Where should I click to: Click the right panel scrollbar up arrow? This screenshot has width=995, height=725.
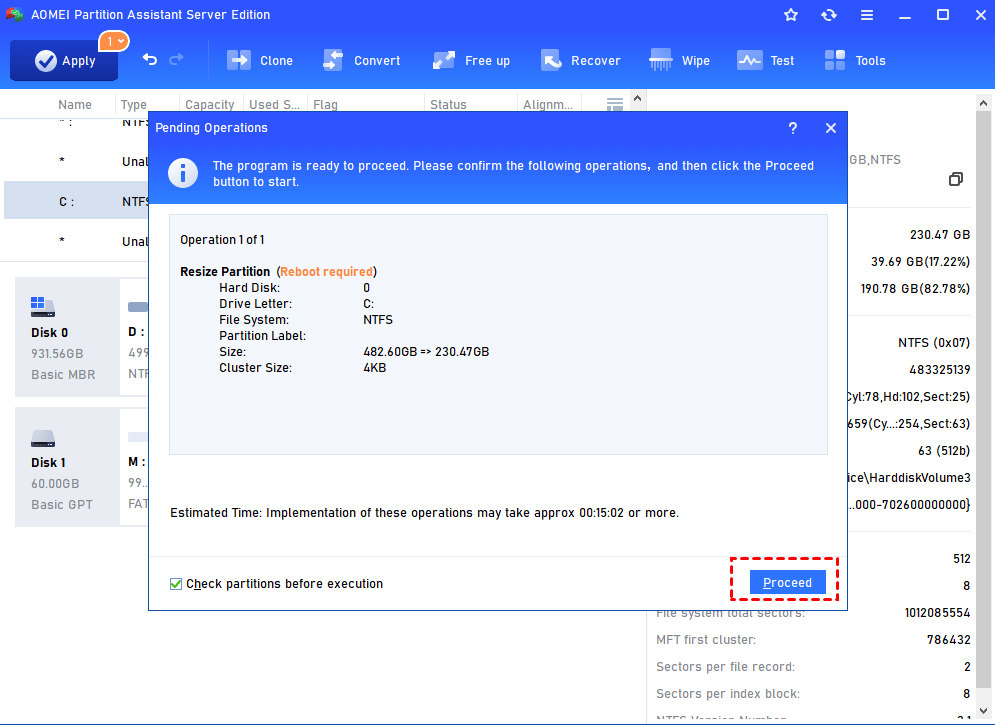(984, 103)
